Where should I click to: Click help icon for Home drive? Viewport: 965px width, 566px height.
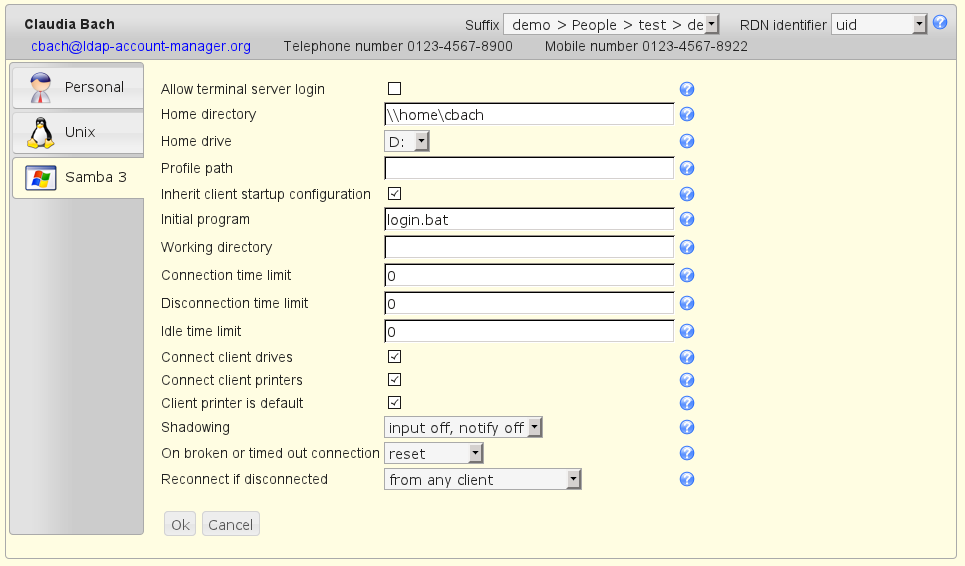click(687, 142)
